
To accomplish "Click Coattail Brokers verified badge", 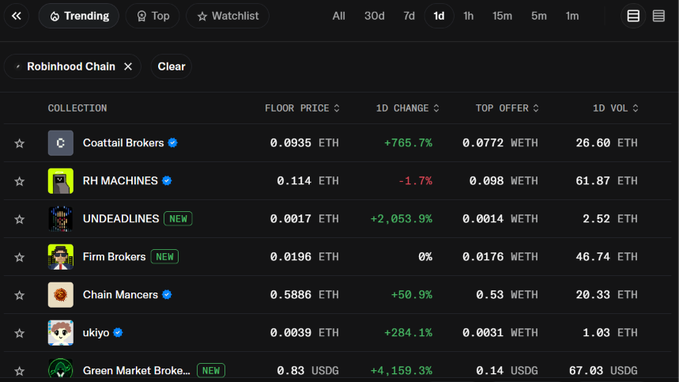I will pyautogui.click(x=173, y=143).
